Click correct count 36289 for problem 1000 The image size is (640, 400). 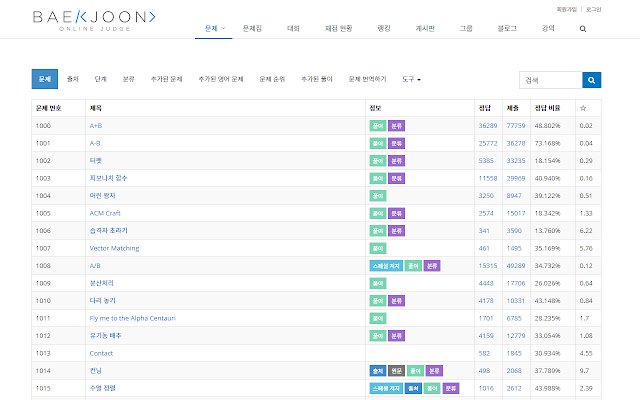point(488,126)
